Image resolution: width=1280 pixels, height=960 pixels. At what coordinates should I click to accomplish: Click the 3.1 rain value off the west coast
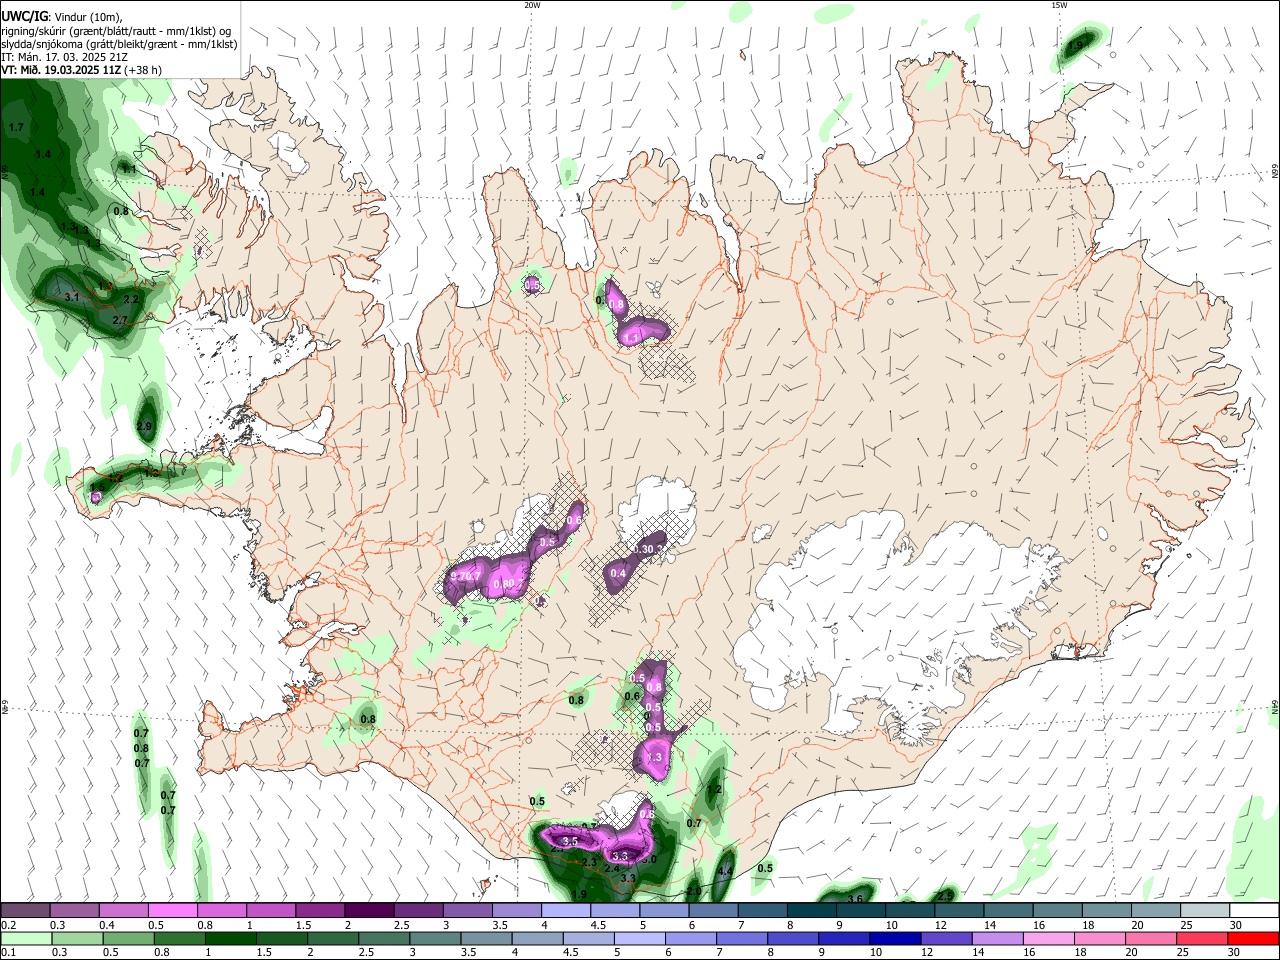(72, 297)
